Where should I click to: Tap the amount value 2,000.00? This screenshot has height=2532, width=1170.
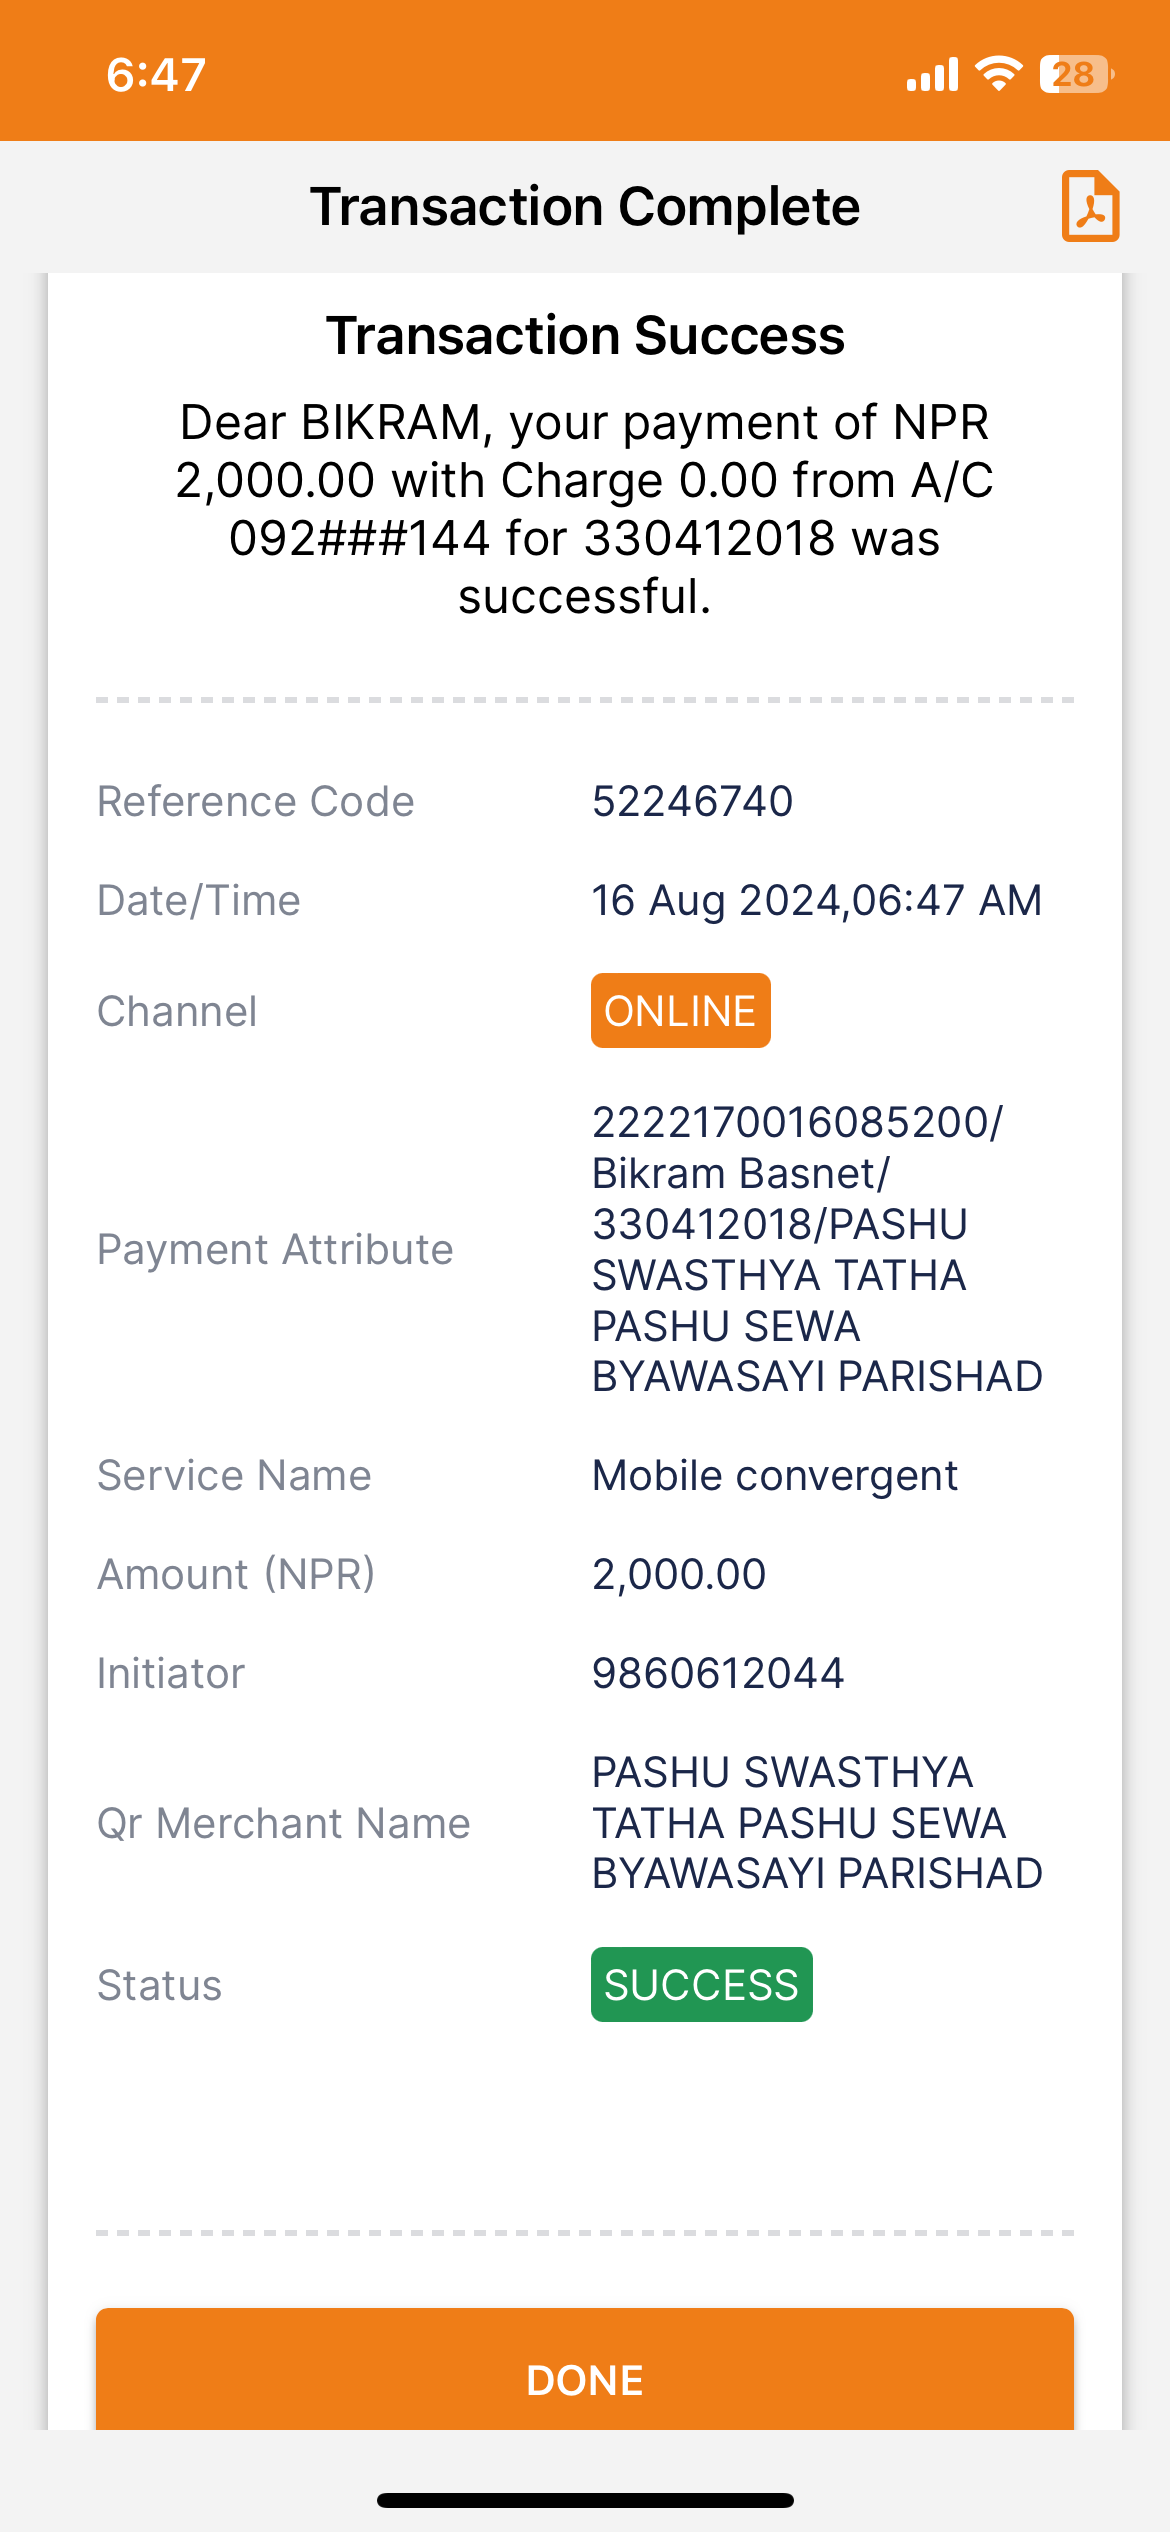pyautogui.click(x=679, y=1574)
